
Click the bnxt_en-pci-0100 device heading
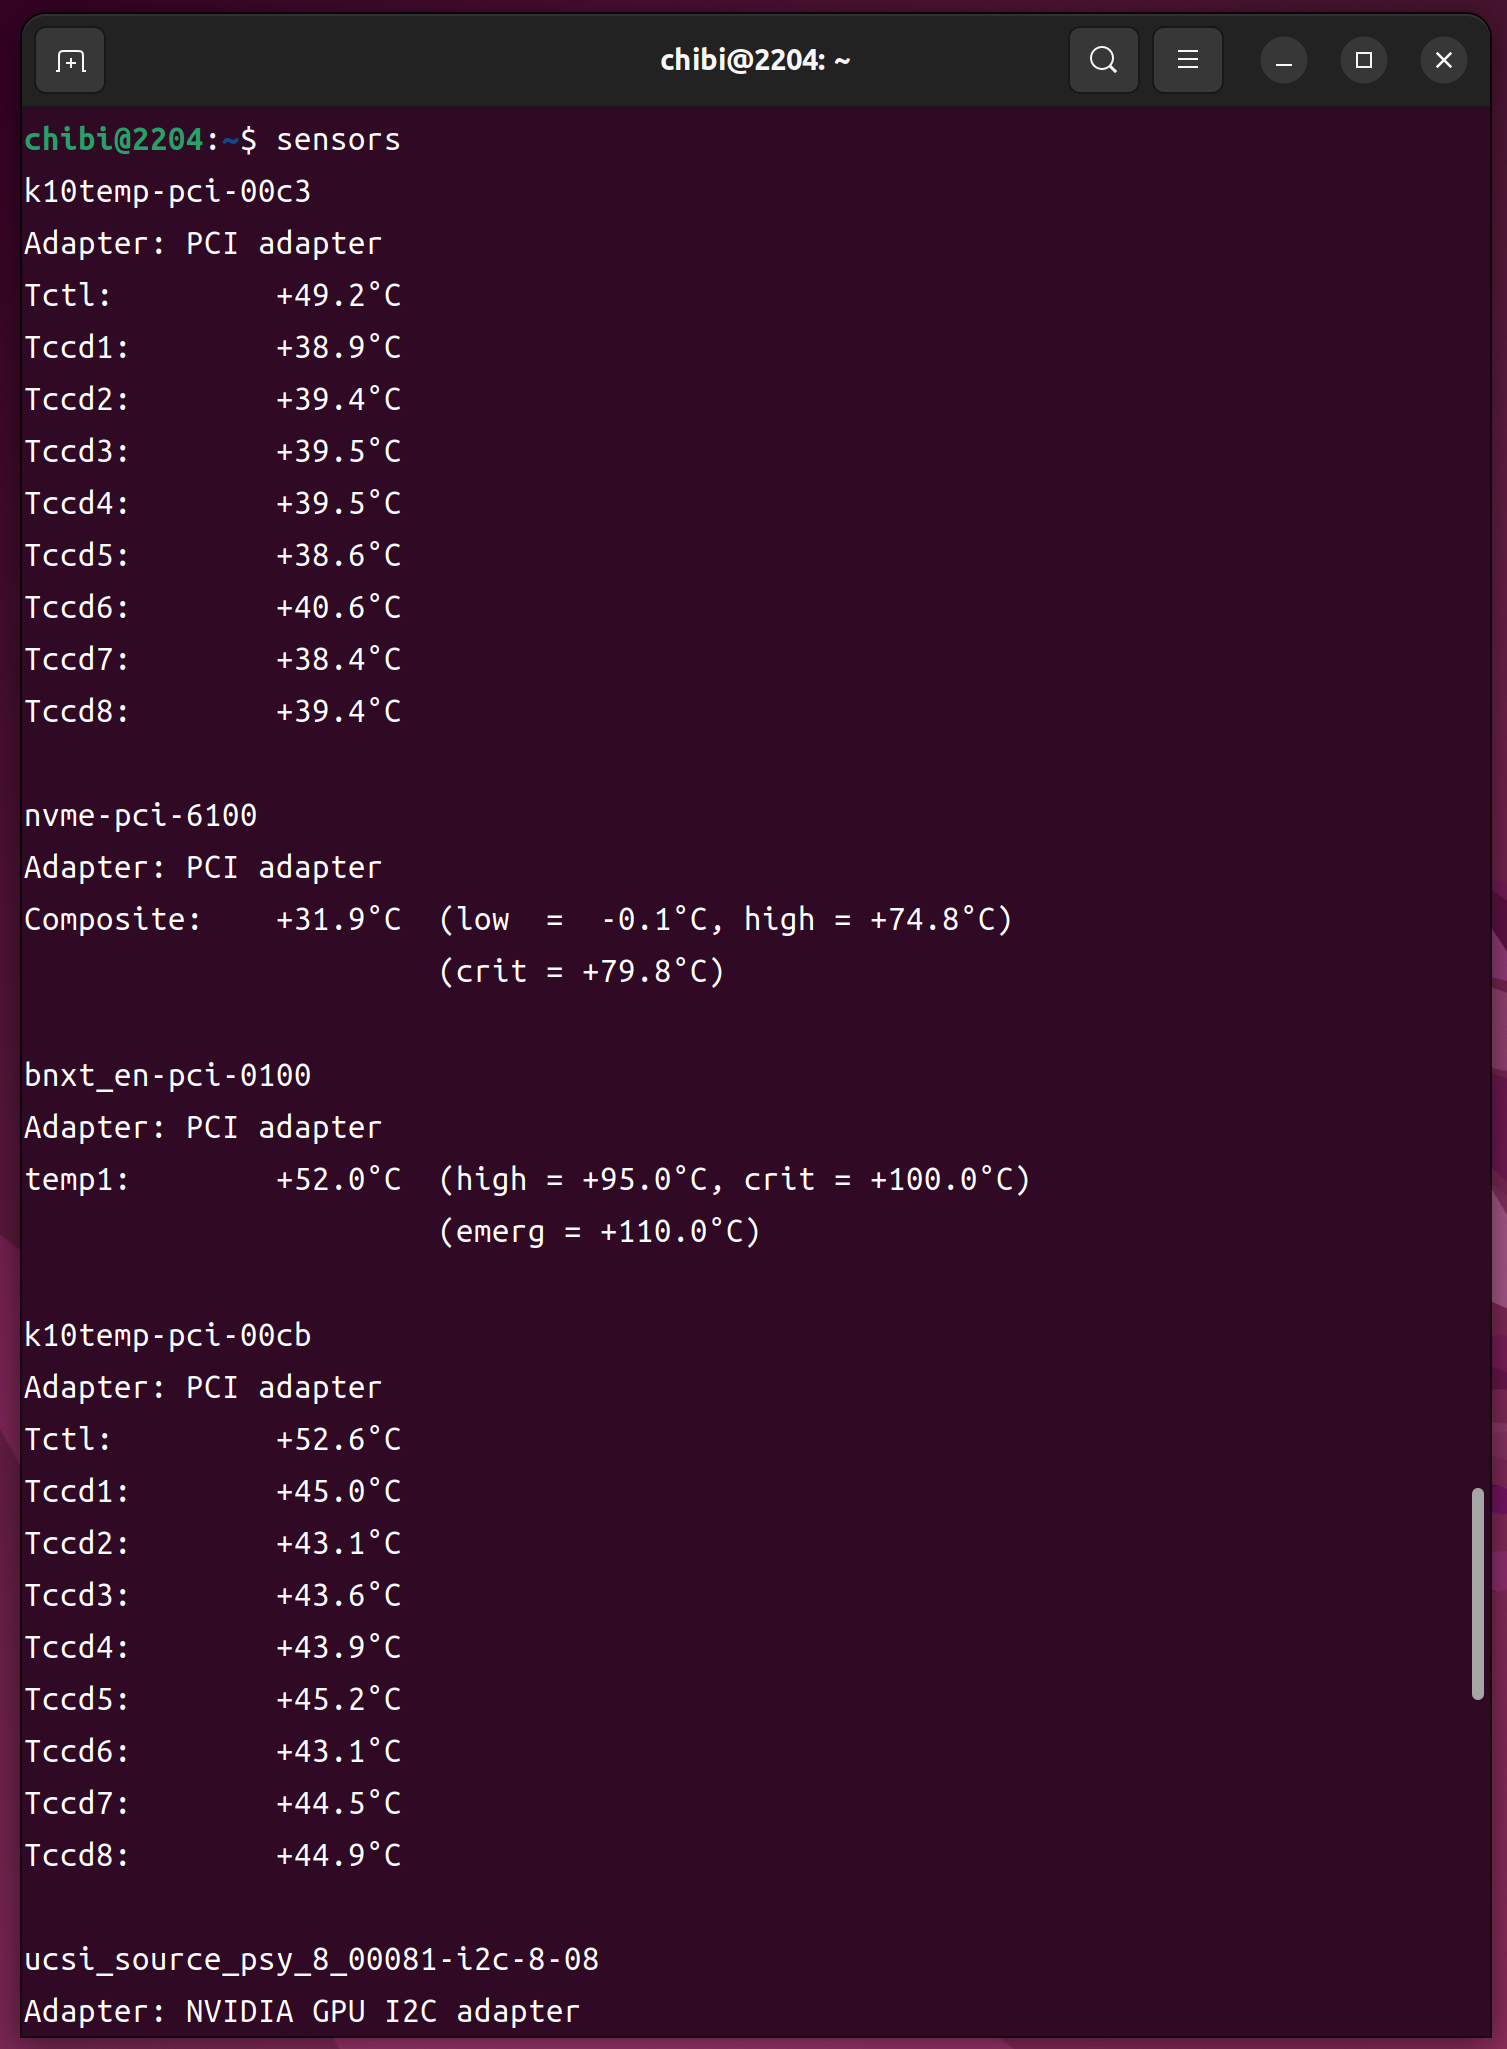coord(167,1076)
